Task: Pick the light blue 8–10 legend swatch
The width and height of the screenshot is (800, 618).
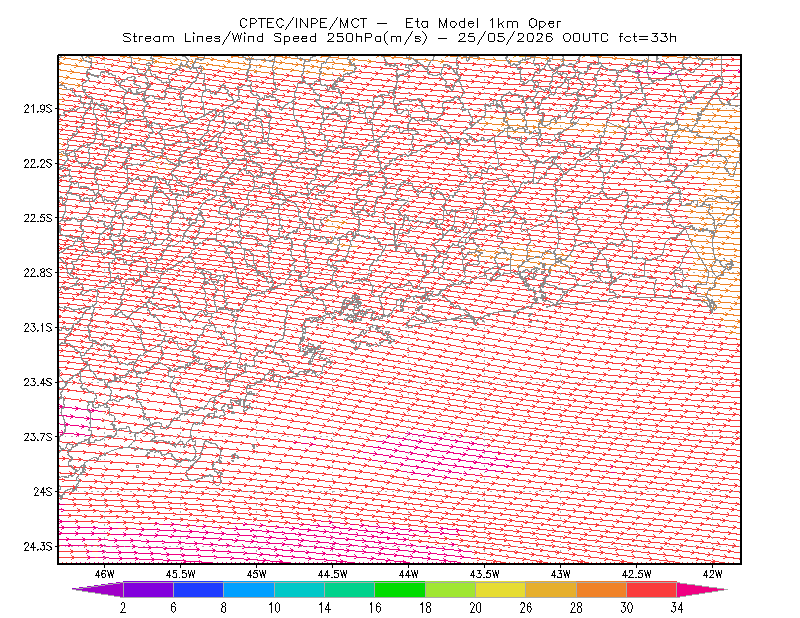Action: [249, 589]
